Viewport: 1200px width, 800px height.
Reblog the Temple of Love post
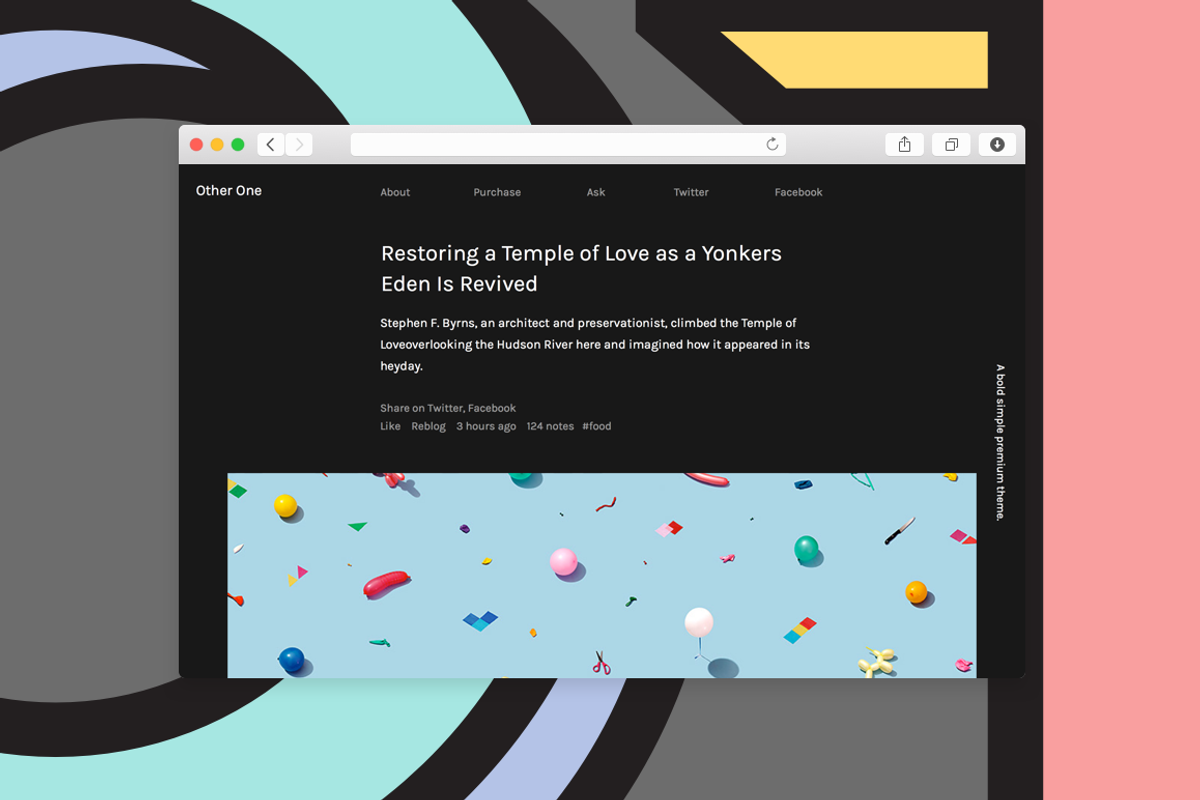coord(428,426)
